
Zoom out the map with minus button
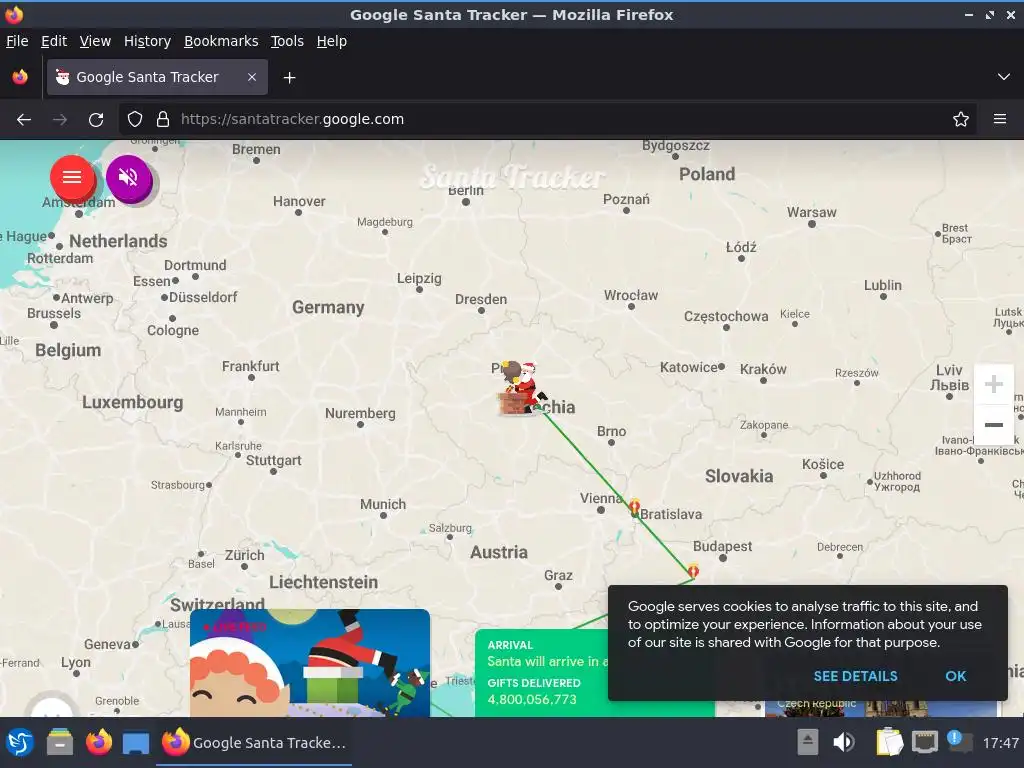(x=993, y=424)
